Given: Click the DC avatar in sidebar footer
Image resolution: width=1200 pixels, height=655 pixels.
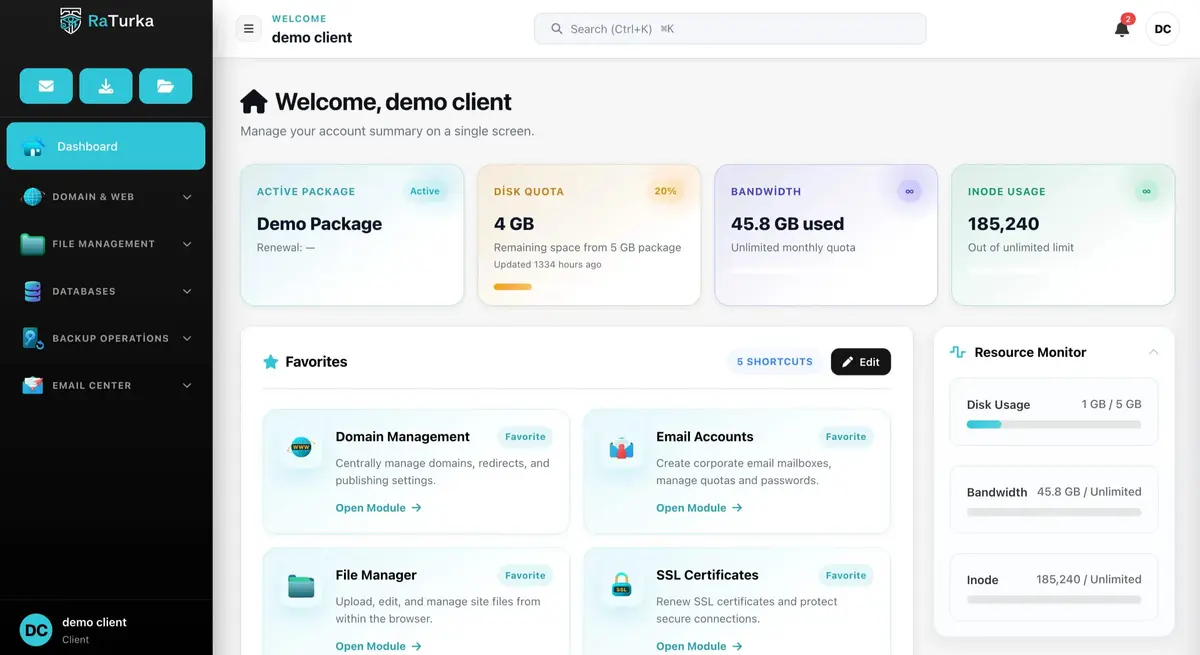Looking at the screenshot, I should click(36, 630).
